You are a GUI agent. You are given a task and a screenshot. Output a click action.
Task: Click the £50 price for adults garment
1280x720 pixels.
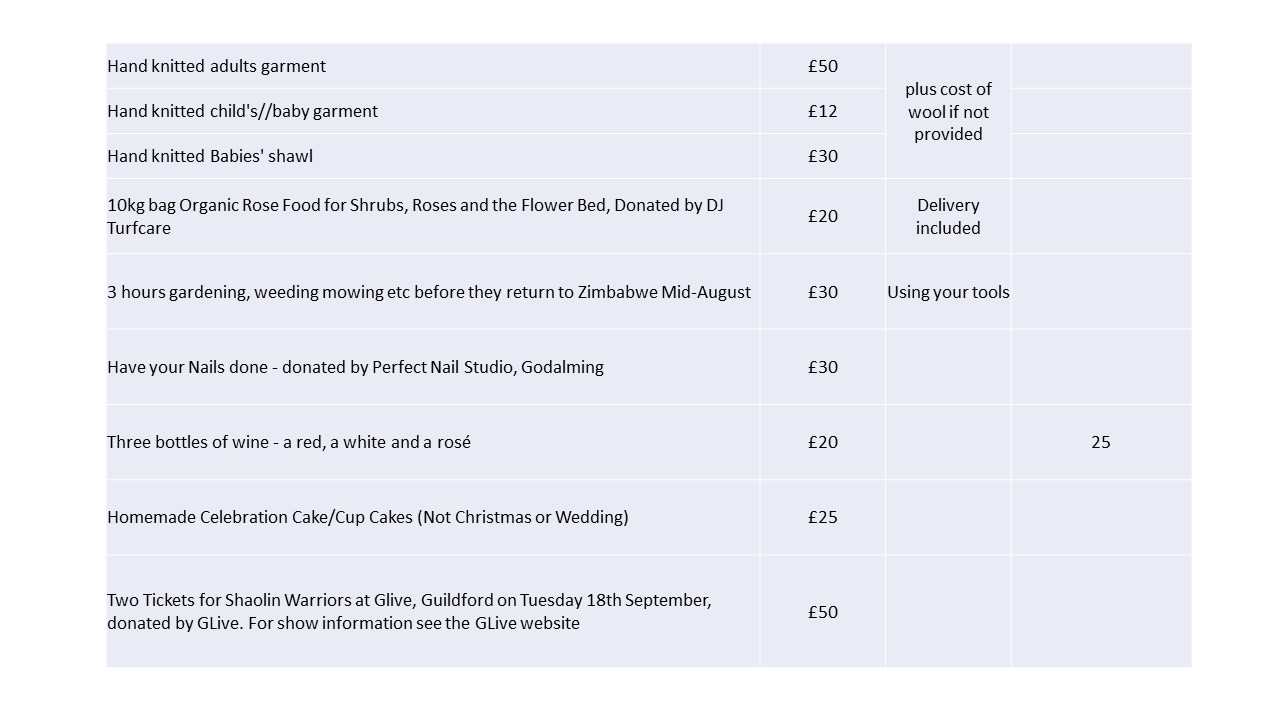coord(822,66)
